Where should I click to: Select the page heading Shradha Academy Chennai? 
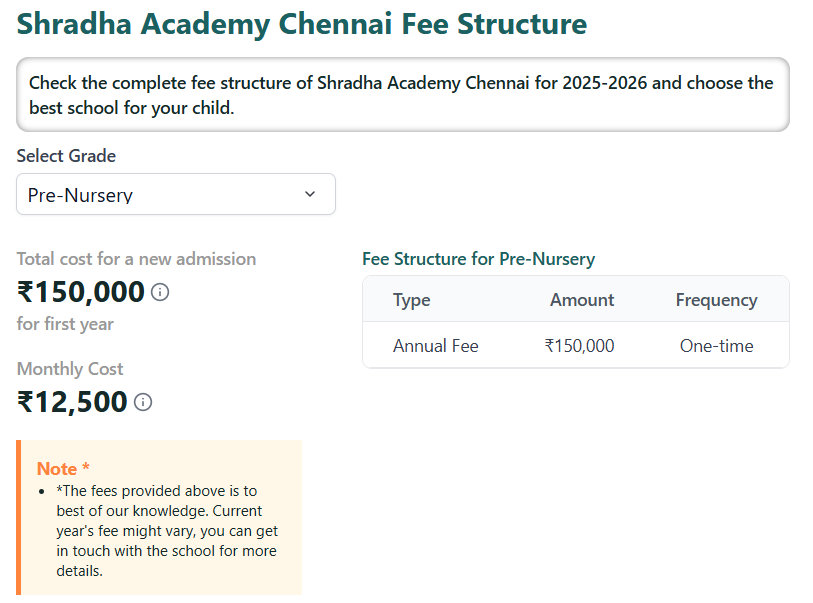coord(300,23)
